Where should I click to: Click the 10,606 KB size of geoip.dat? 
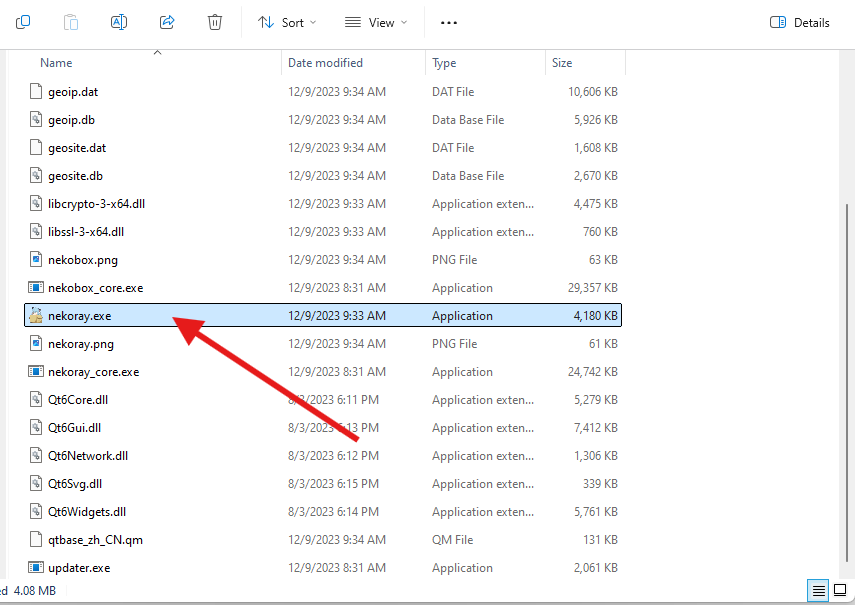tap(593, 92)
